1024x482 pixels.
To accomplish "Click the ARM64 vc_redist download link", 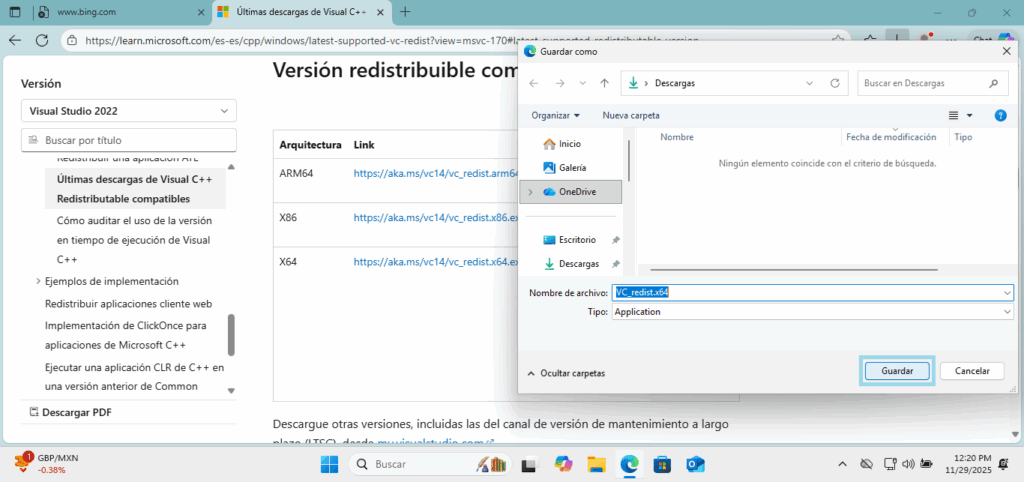I will pos(436,174).
